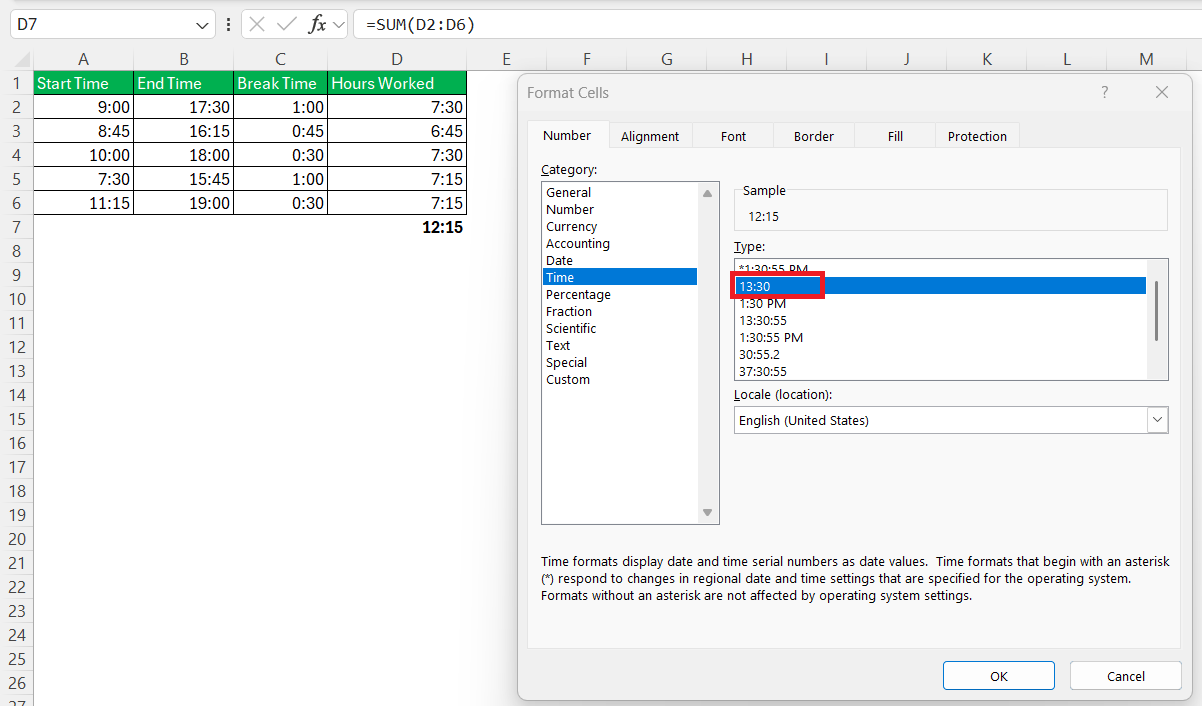Select the Fraction category
Viewport: 1202px width, 706px height.
click(x=620, y=311)
